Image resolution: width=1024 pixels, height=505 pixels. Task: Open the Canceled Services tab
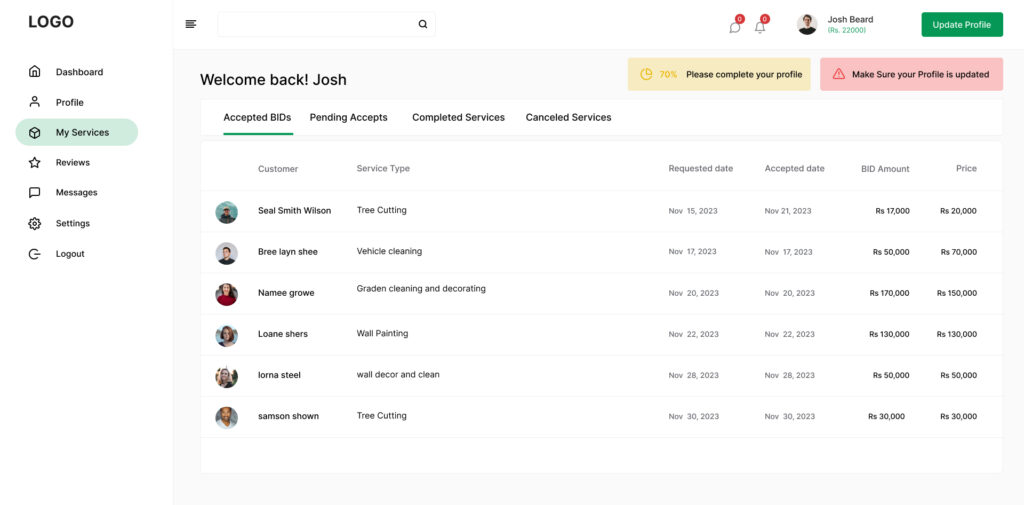tap(568, 118)
